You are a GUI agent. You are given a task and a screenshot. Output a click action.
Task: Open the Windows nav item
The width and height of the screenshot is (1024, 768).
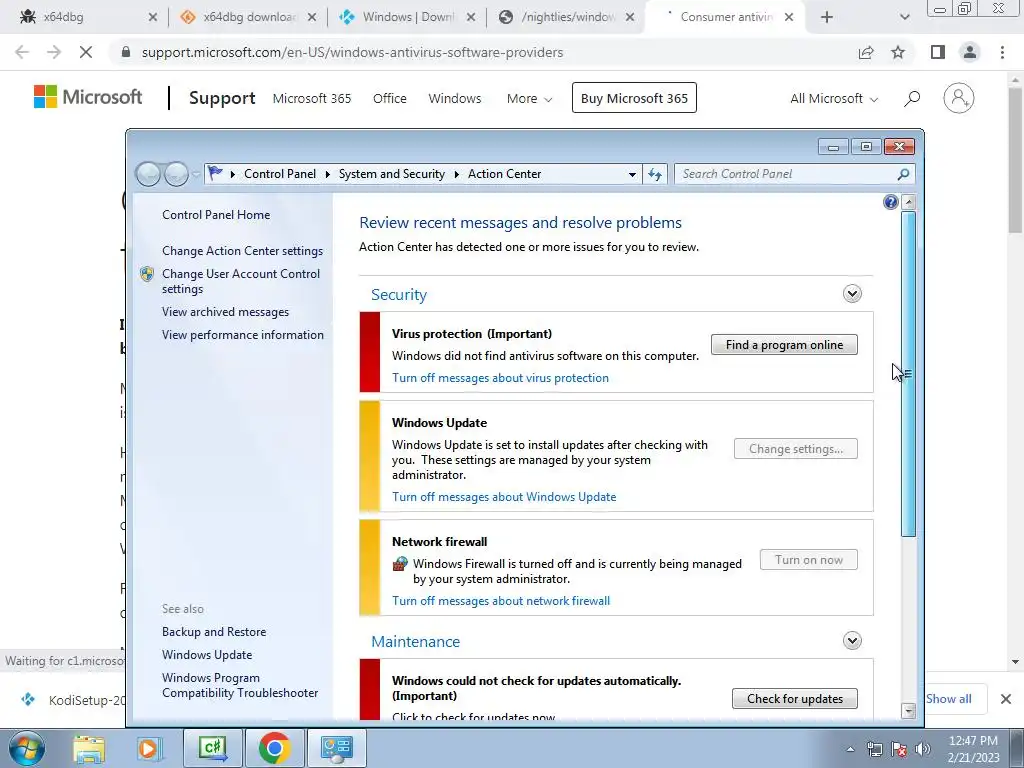[x=455, y=99]
